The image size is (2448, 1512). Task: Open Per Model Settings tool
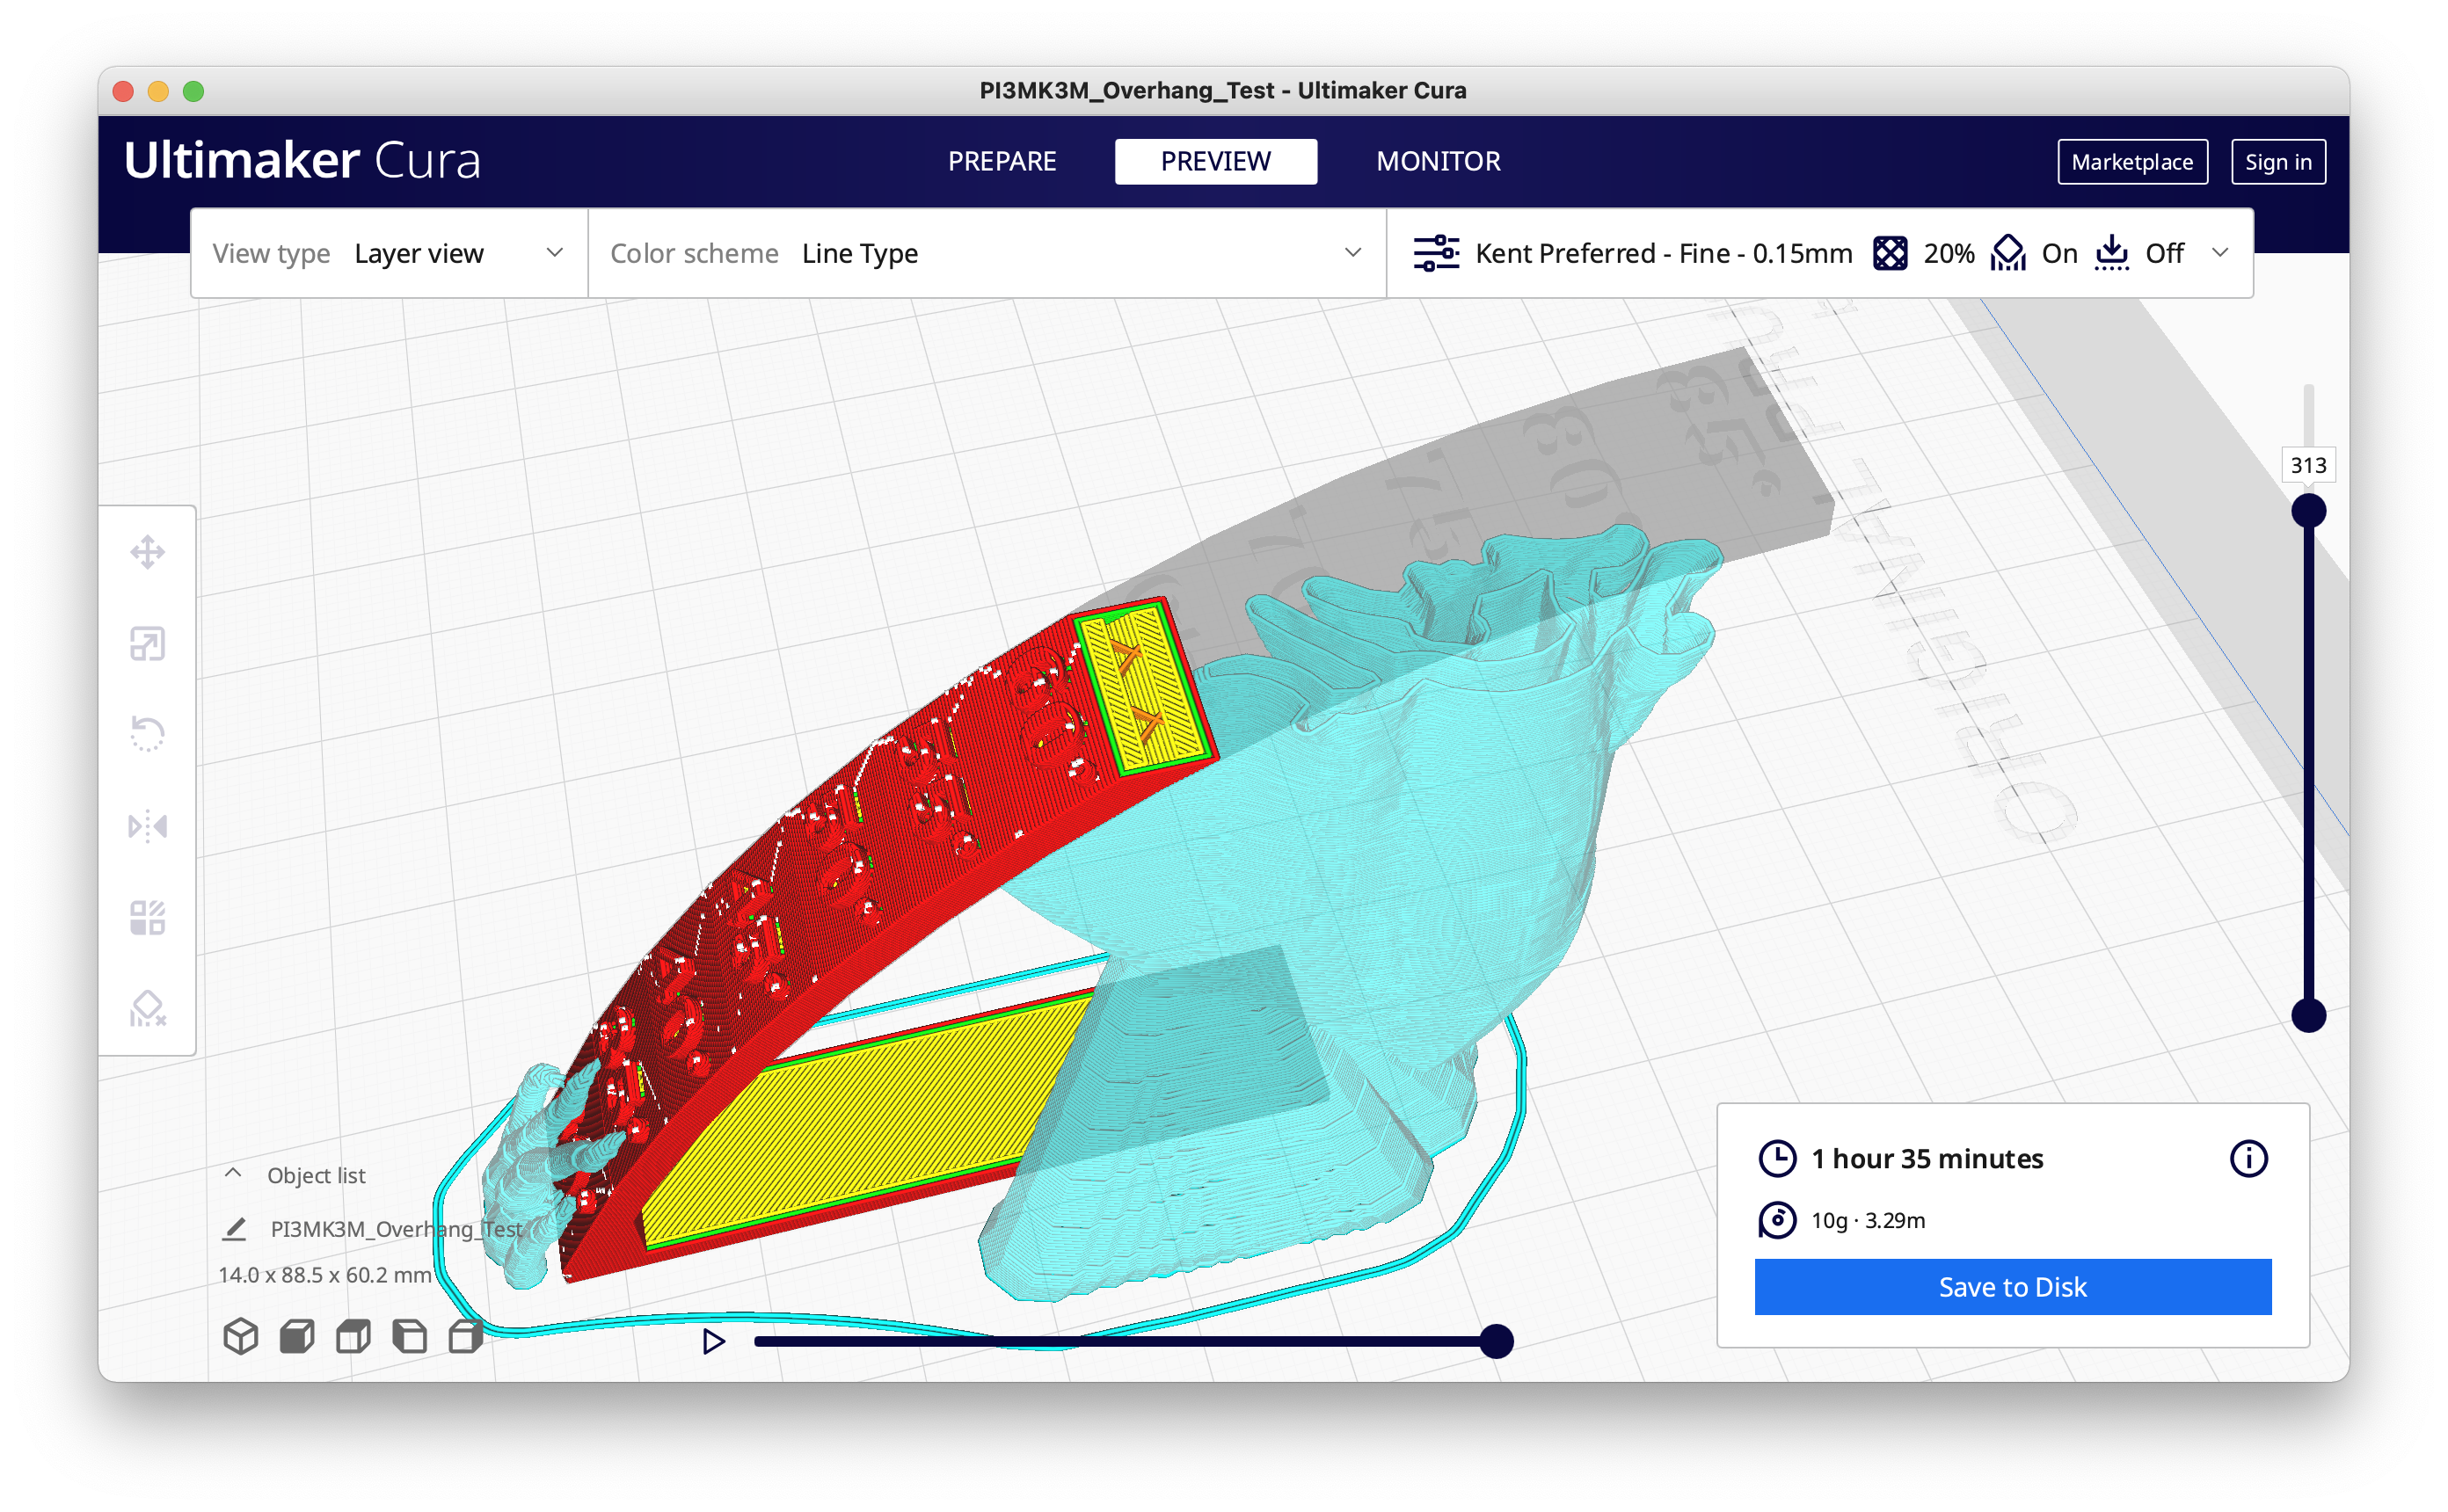(x=147, y=917)
